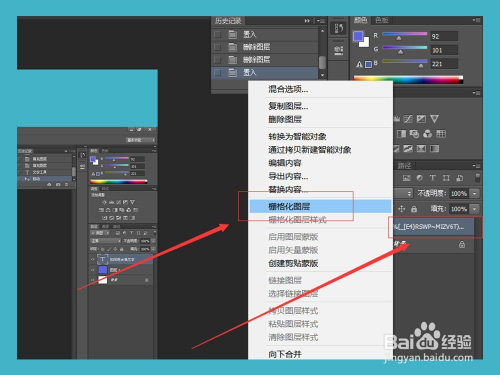This screenshot has width=500, height=375.
Task: Open blend mode dropdown in large Layers panel
Action: (x=403, y=193)
